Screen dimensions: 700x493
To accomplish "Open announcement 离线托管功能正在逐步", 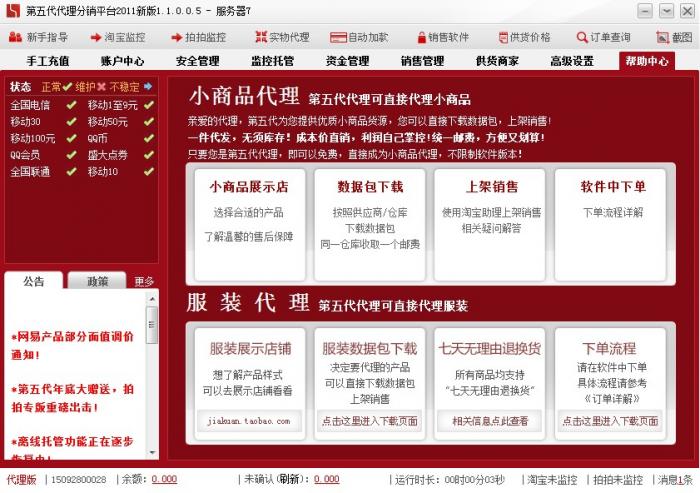I will point(72,448).
